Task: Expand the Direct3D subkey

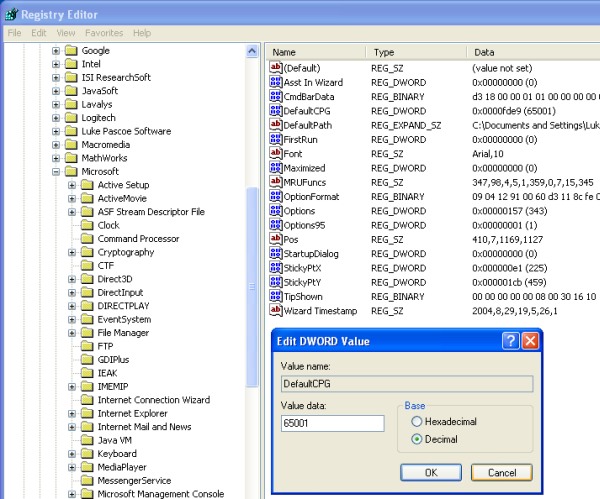Action: tap(72, 279)
